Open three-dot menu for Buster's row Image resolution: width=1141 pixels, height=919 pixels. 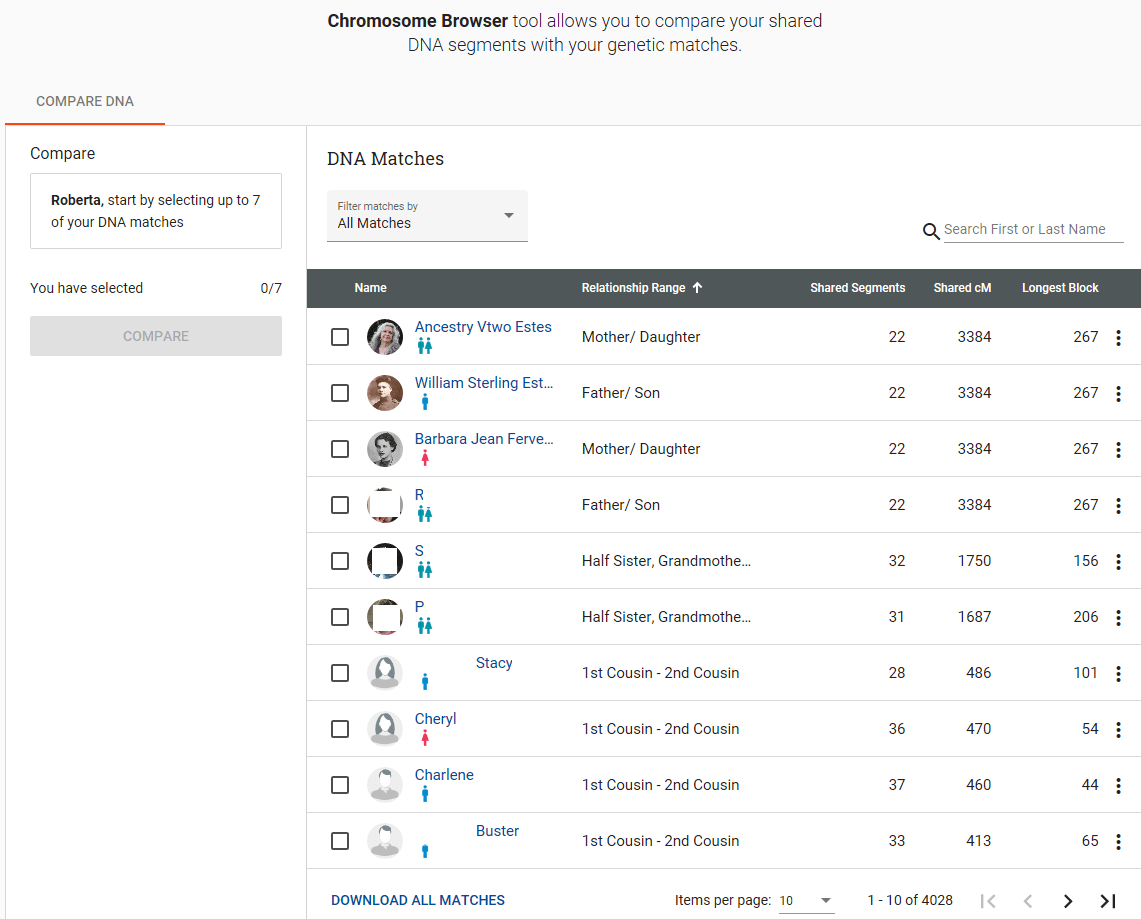[1118, 842]
